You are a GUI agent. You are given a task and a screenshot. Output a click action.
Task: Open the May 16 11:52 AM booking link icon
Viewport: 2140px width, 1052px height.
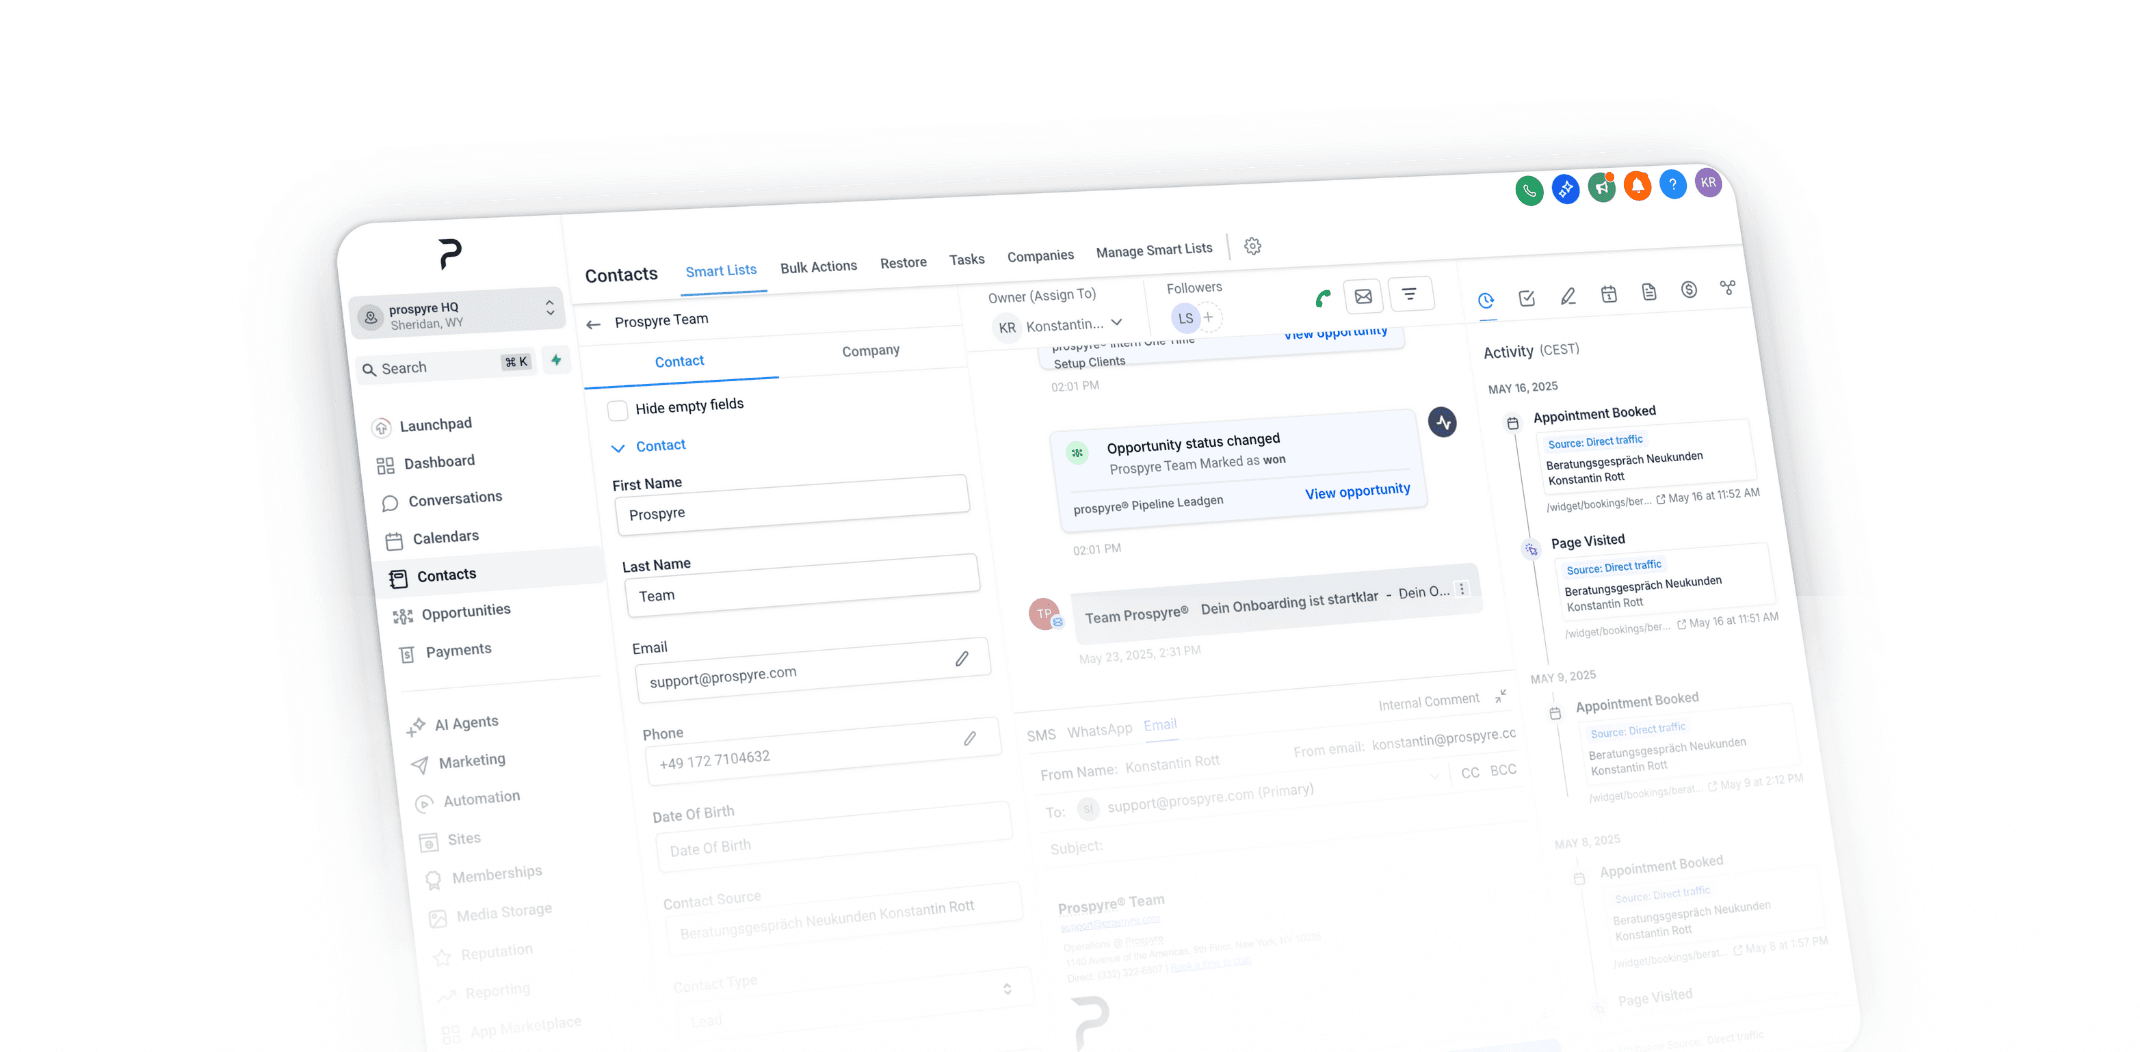pyautogui.click(x=1661, y=499)
